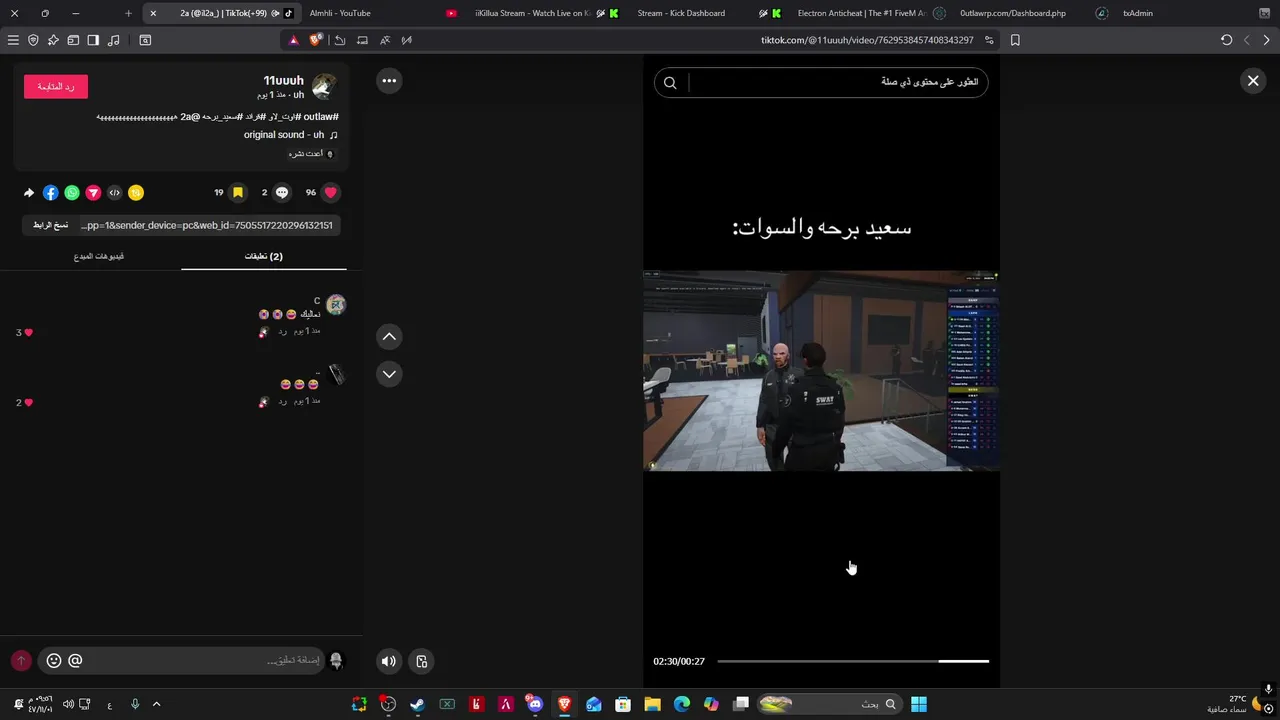Like the video with the red heart icon
1280x720 pixels.
click(331, 193)
